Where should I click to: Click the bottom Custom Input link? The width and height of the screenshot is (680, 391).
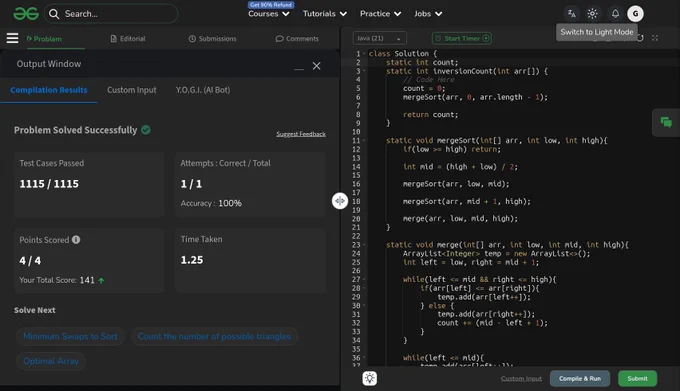521,378
